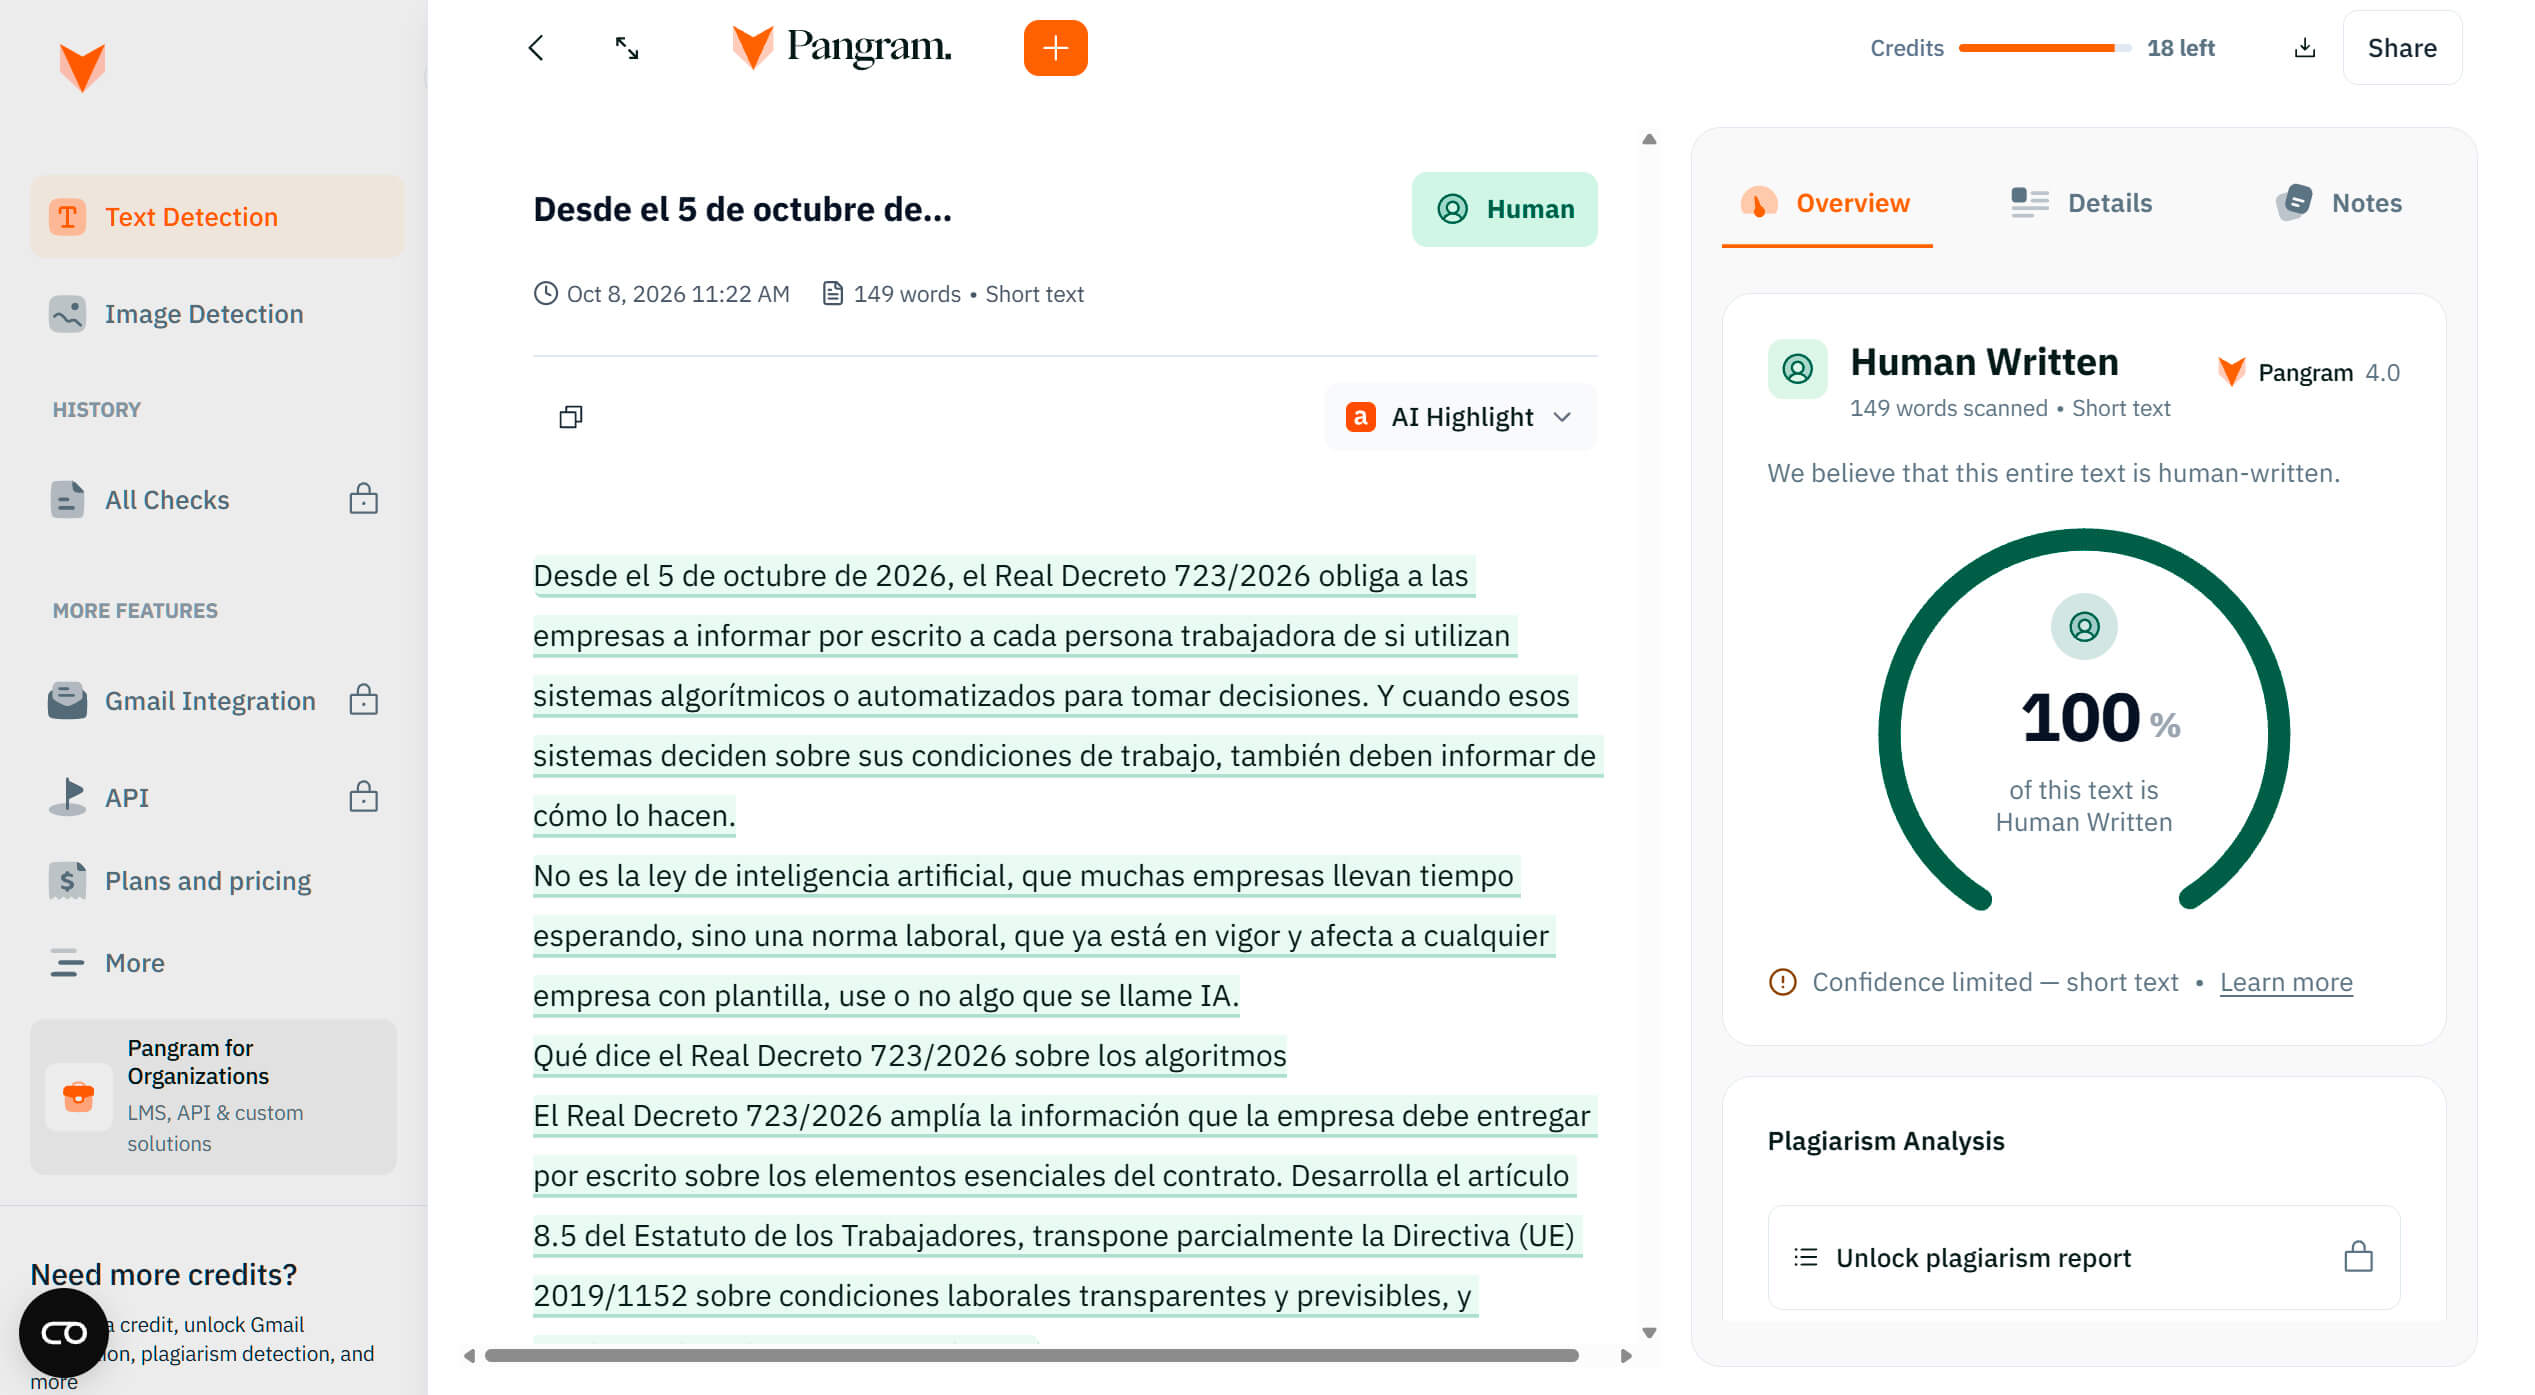Open the chat widget bubble
Viewport: 2535px width, 1395px height.
64,1333
